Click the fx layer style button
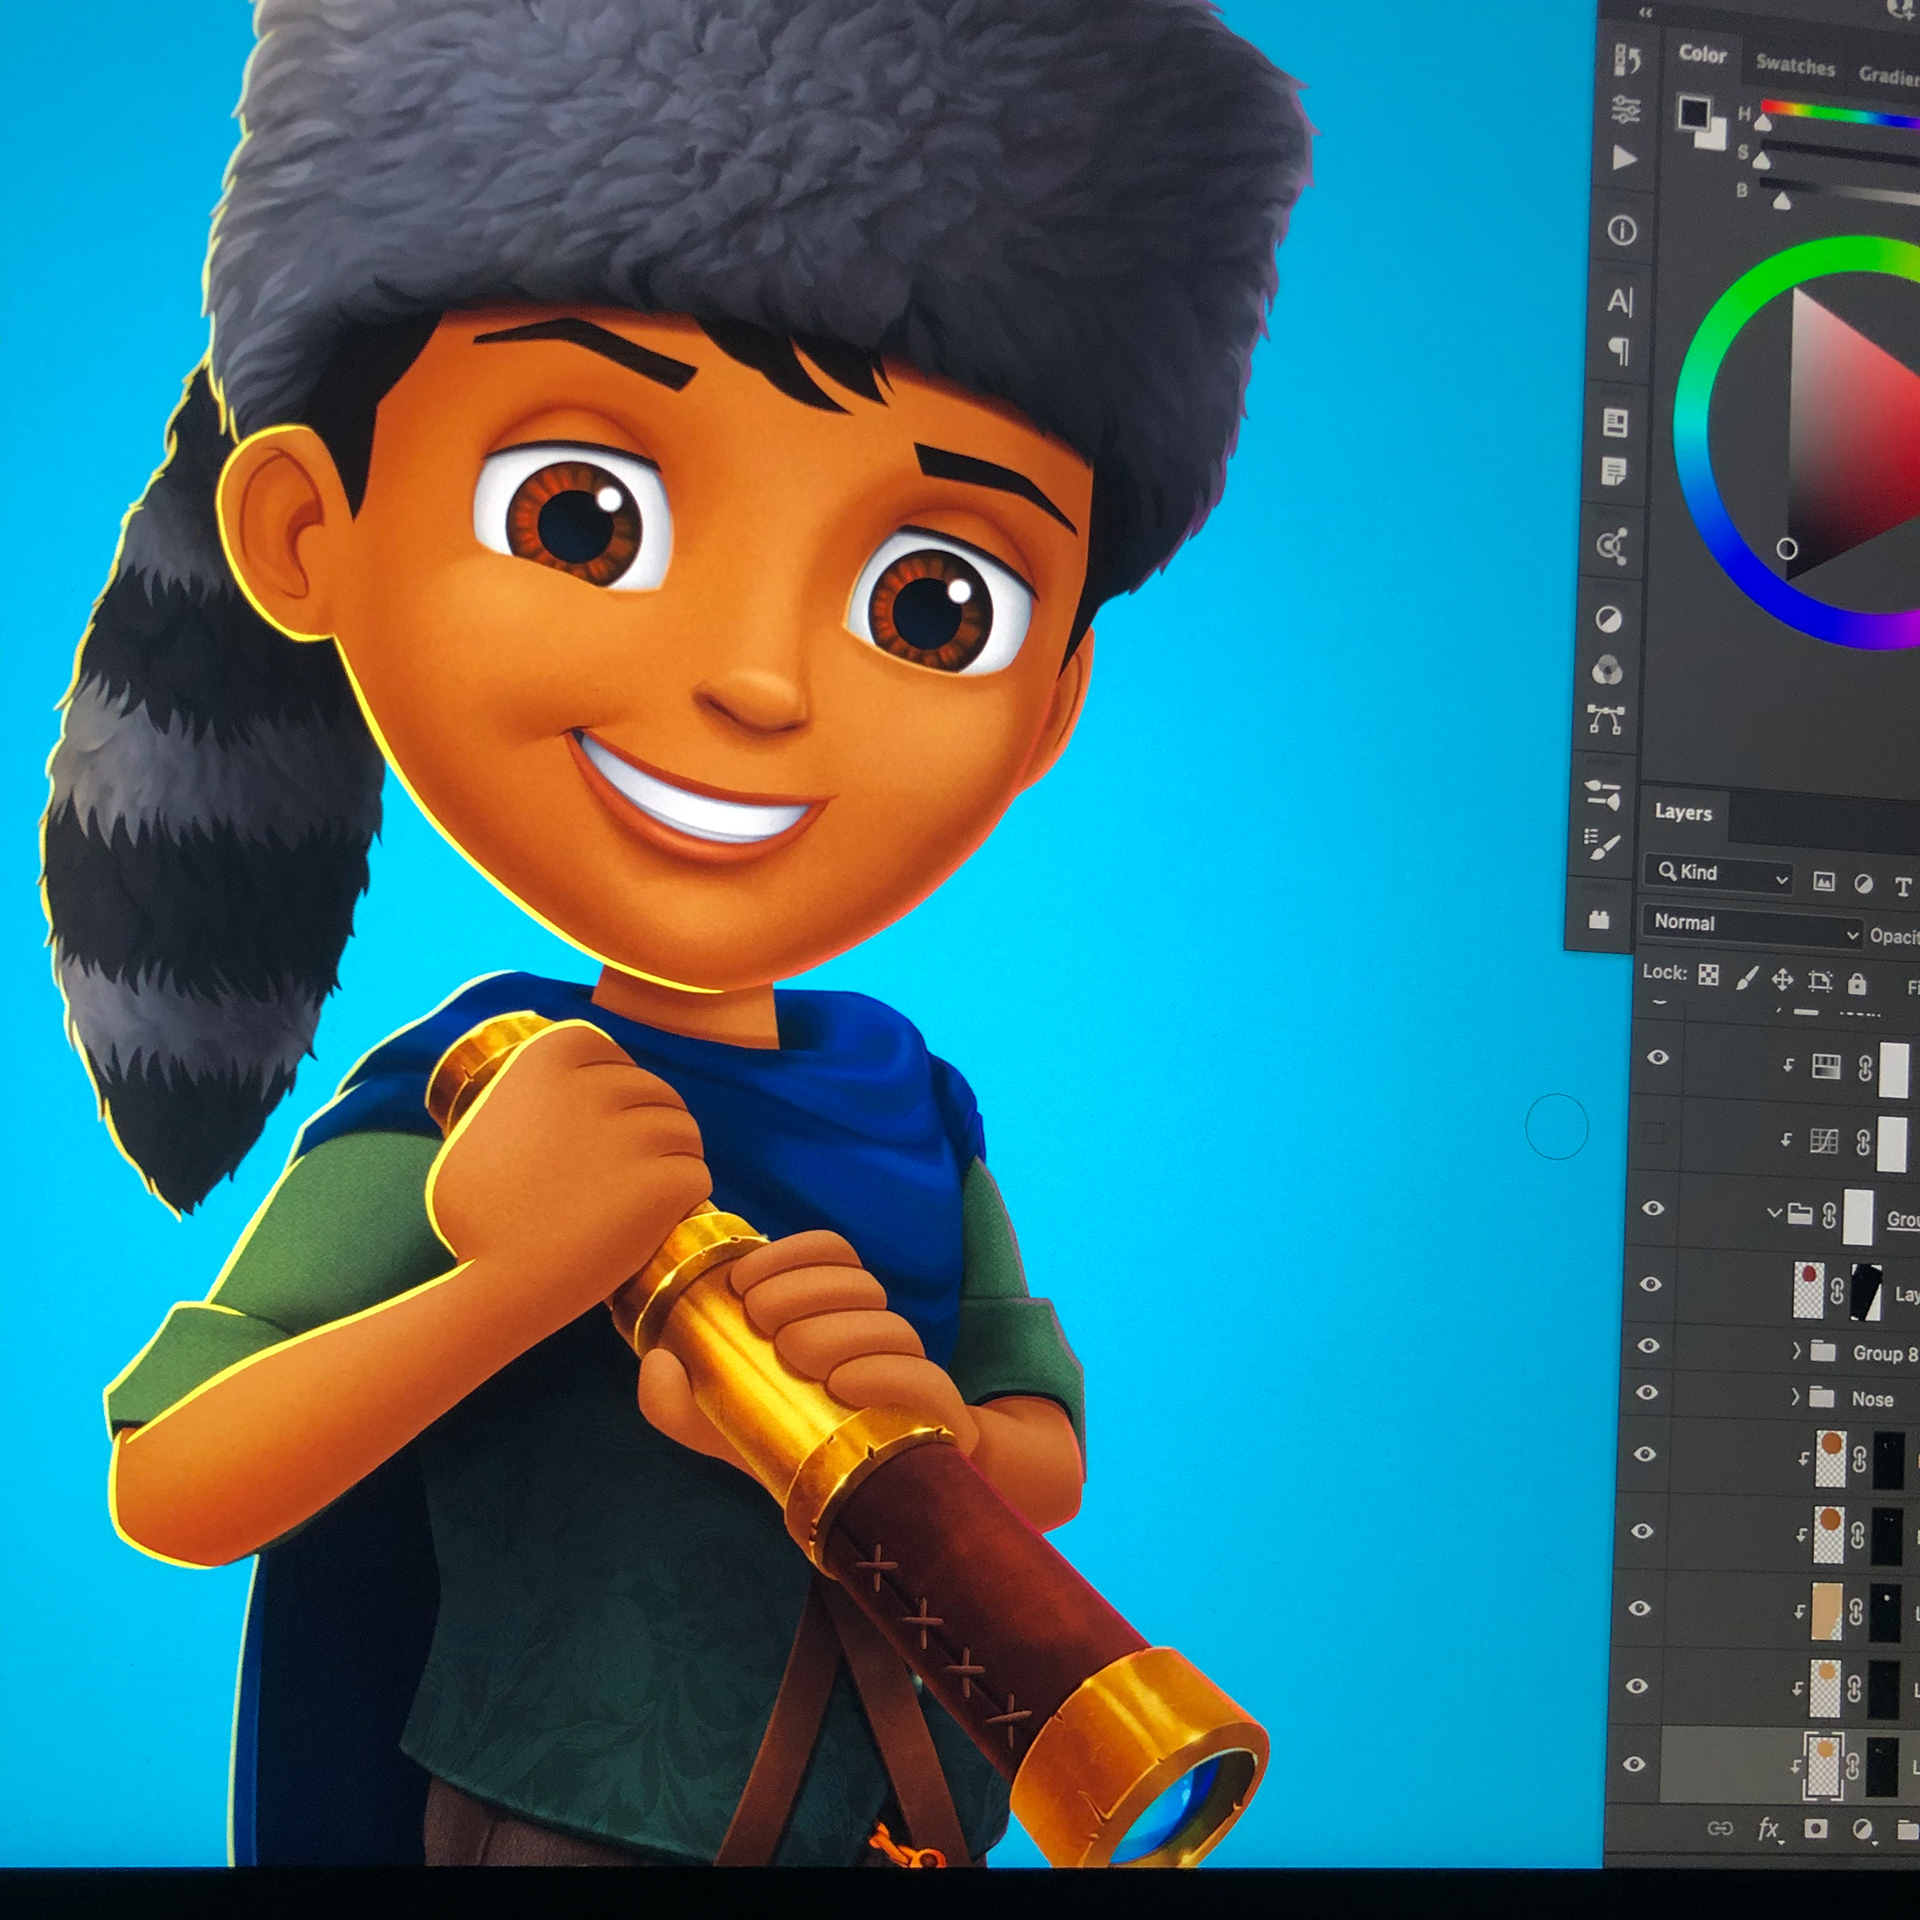 1768,1829
